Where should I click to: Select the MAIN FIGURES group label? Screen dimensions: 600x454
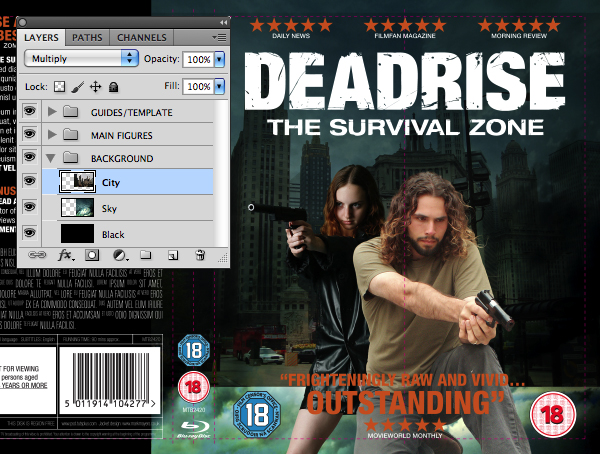(x=122, y=136)
